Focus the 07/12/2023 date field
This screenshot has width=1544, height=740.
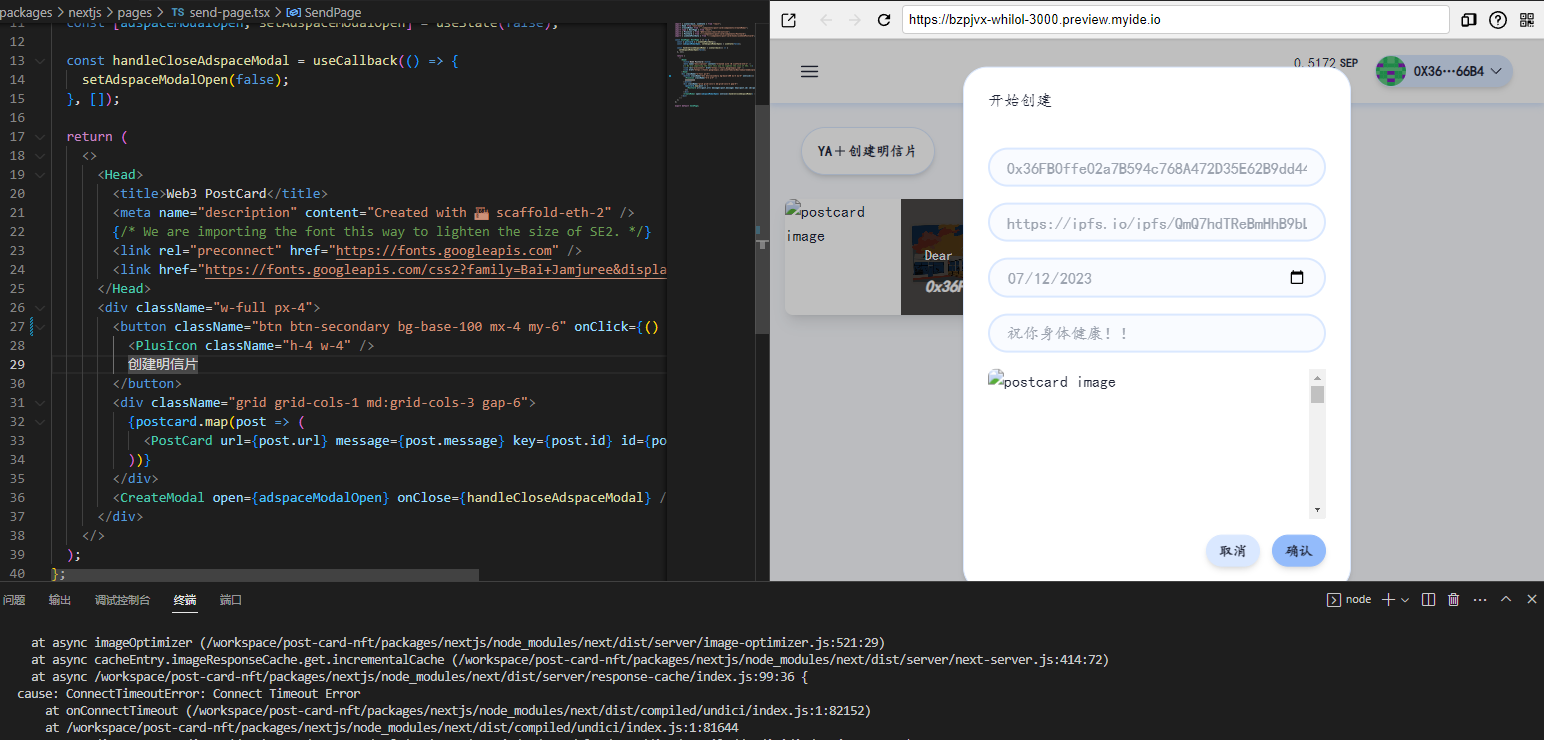click(x=1157, y=278)
